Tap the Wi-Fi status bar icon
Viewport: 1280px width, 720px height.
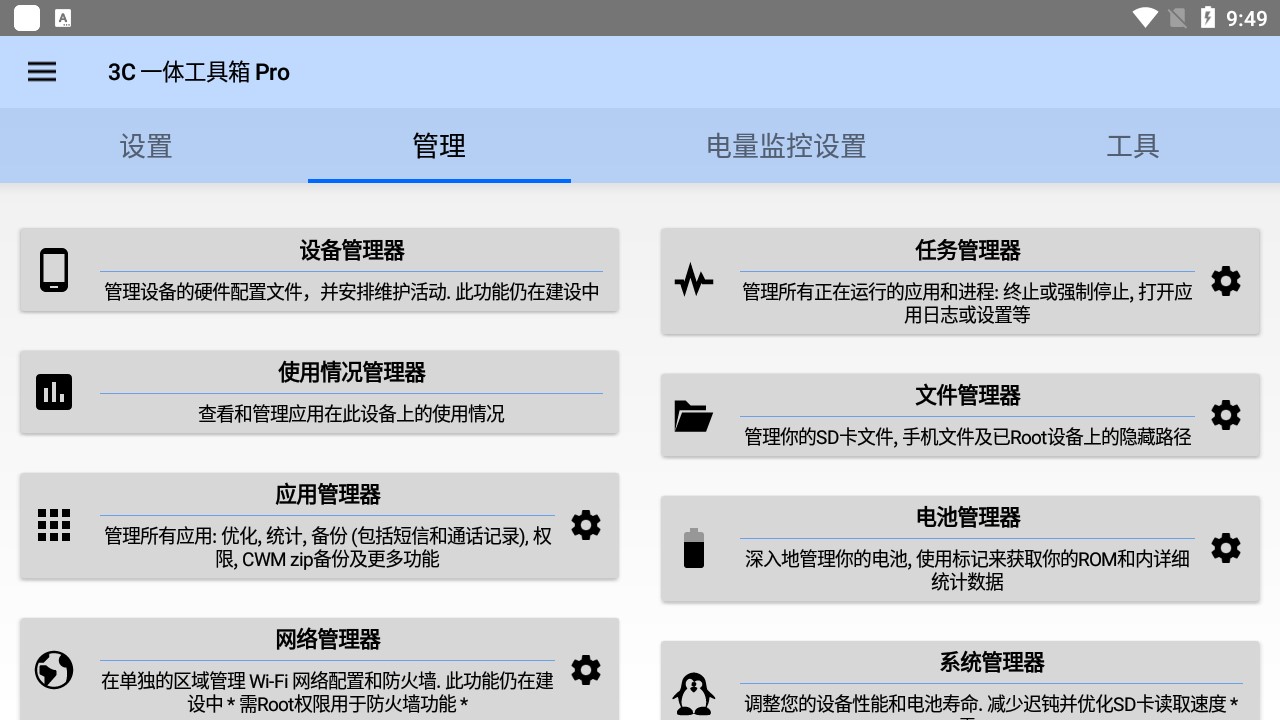(x=1145, y=18)
